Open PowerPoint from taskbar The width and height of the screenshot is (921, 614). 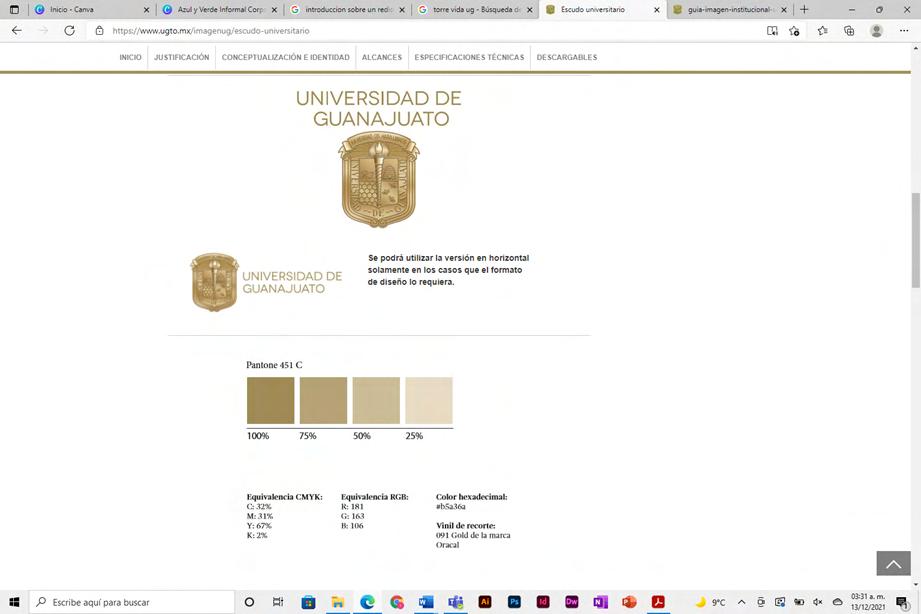coord(629,602)
